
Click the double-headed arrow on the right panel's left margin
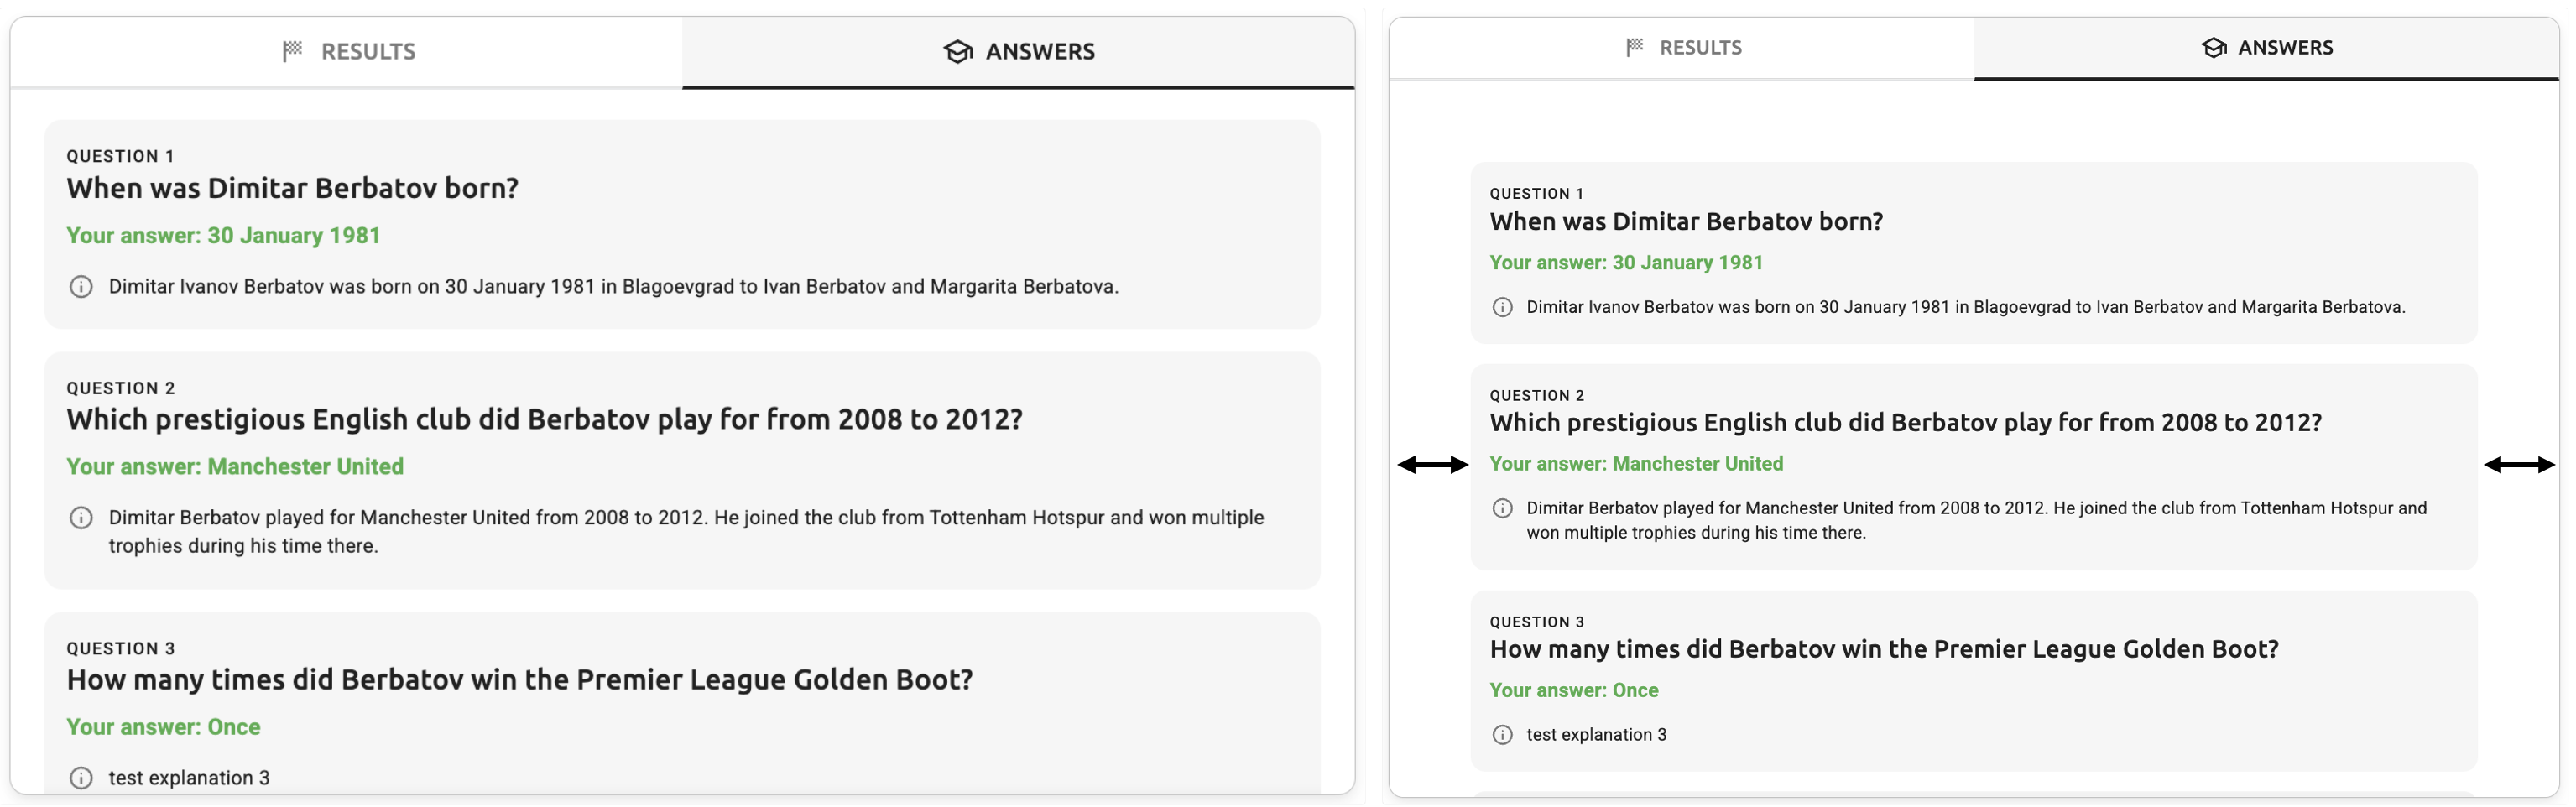pos(1432,464)
